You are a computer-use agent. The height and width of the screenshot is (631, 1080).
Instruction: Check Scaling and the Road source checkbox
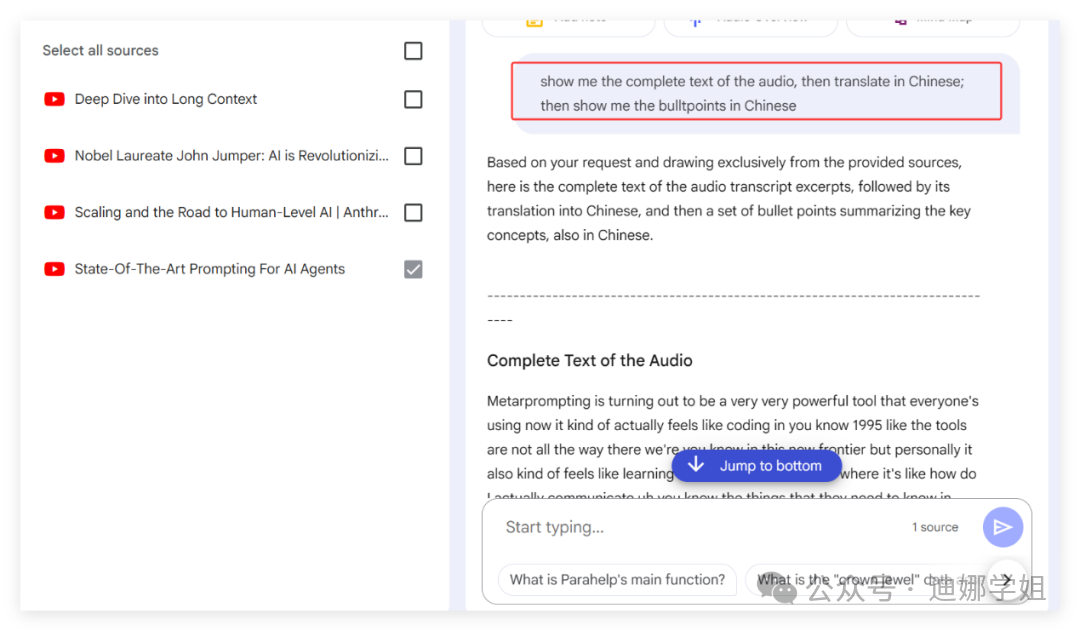point(413,212)
